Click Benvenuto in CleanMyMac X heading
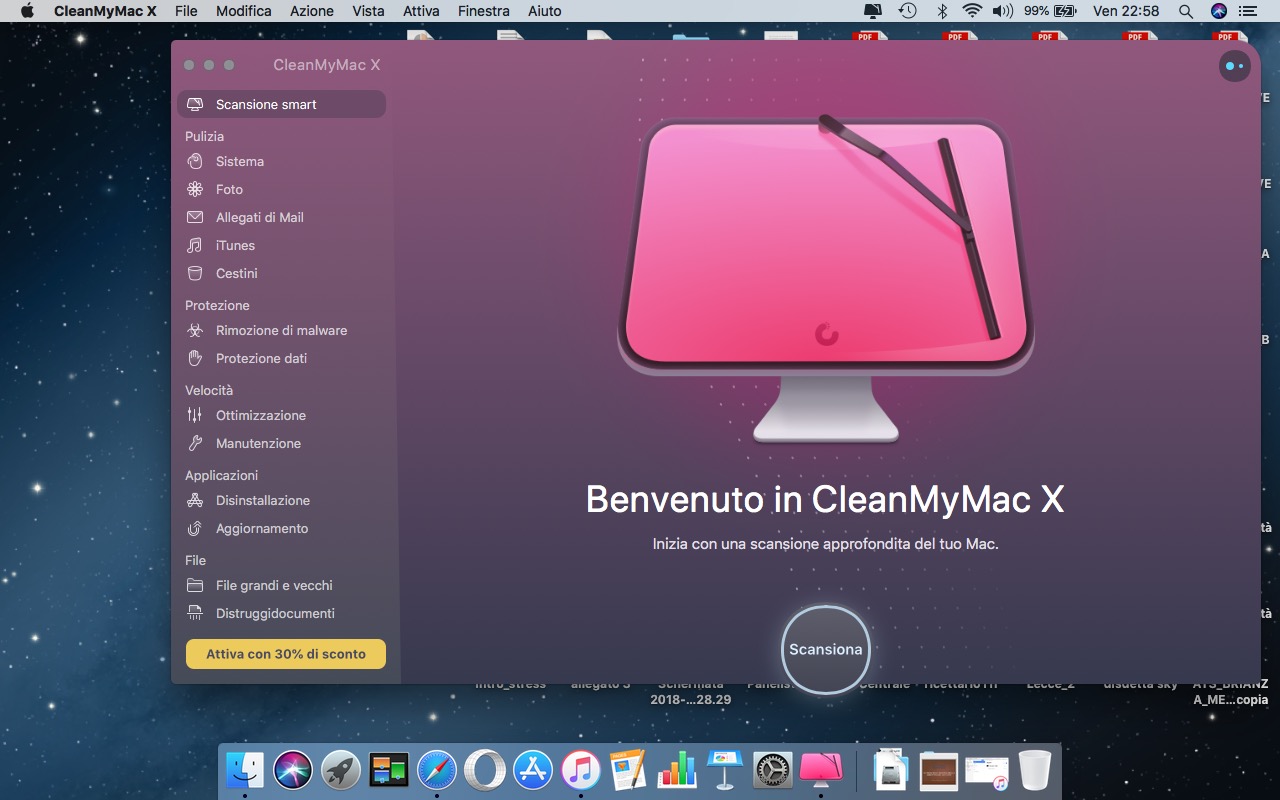The width and height of the screenshot is (1280, 800). [825, 499]
